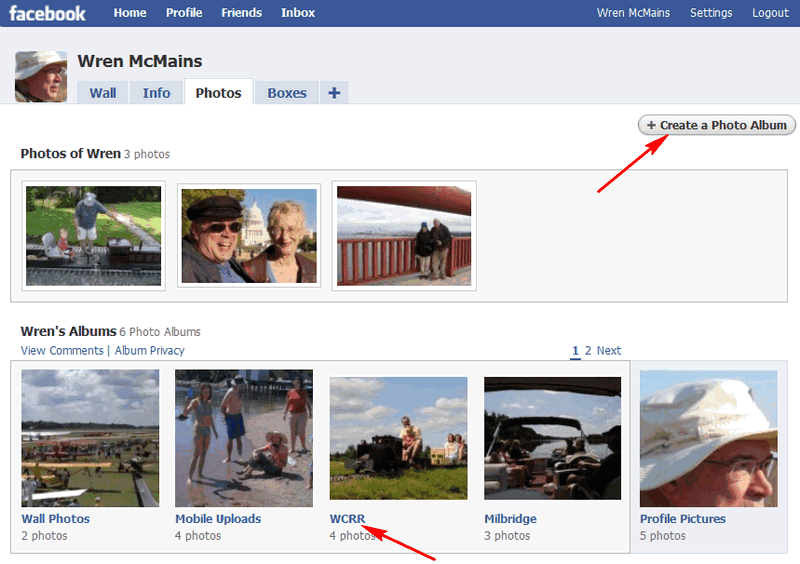Click Wren McMains profile picture

pyautogui.click(x=41, y=77)
